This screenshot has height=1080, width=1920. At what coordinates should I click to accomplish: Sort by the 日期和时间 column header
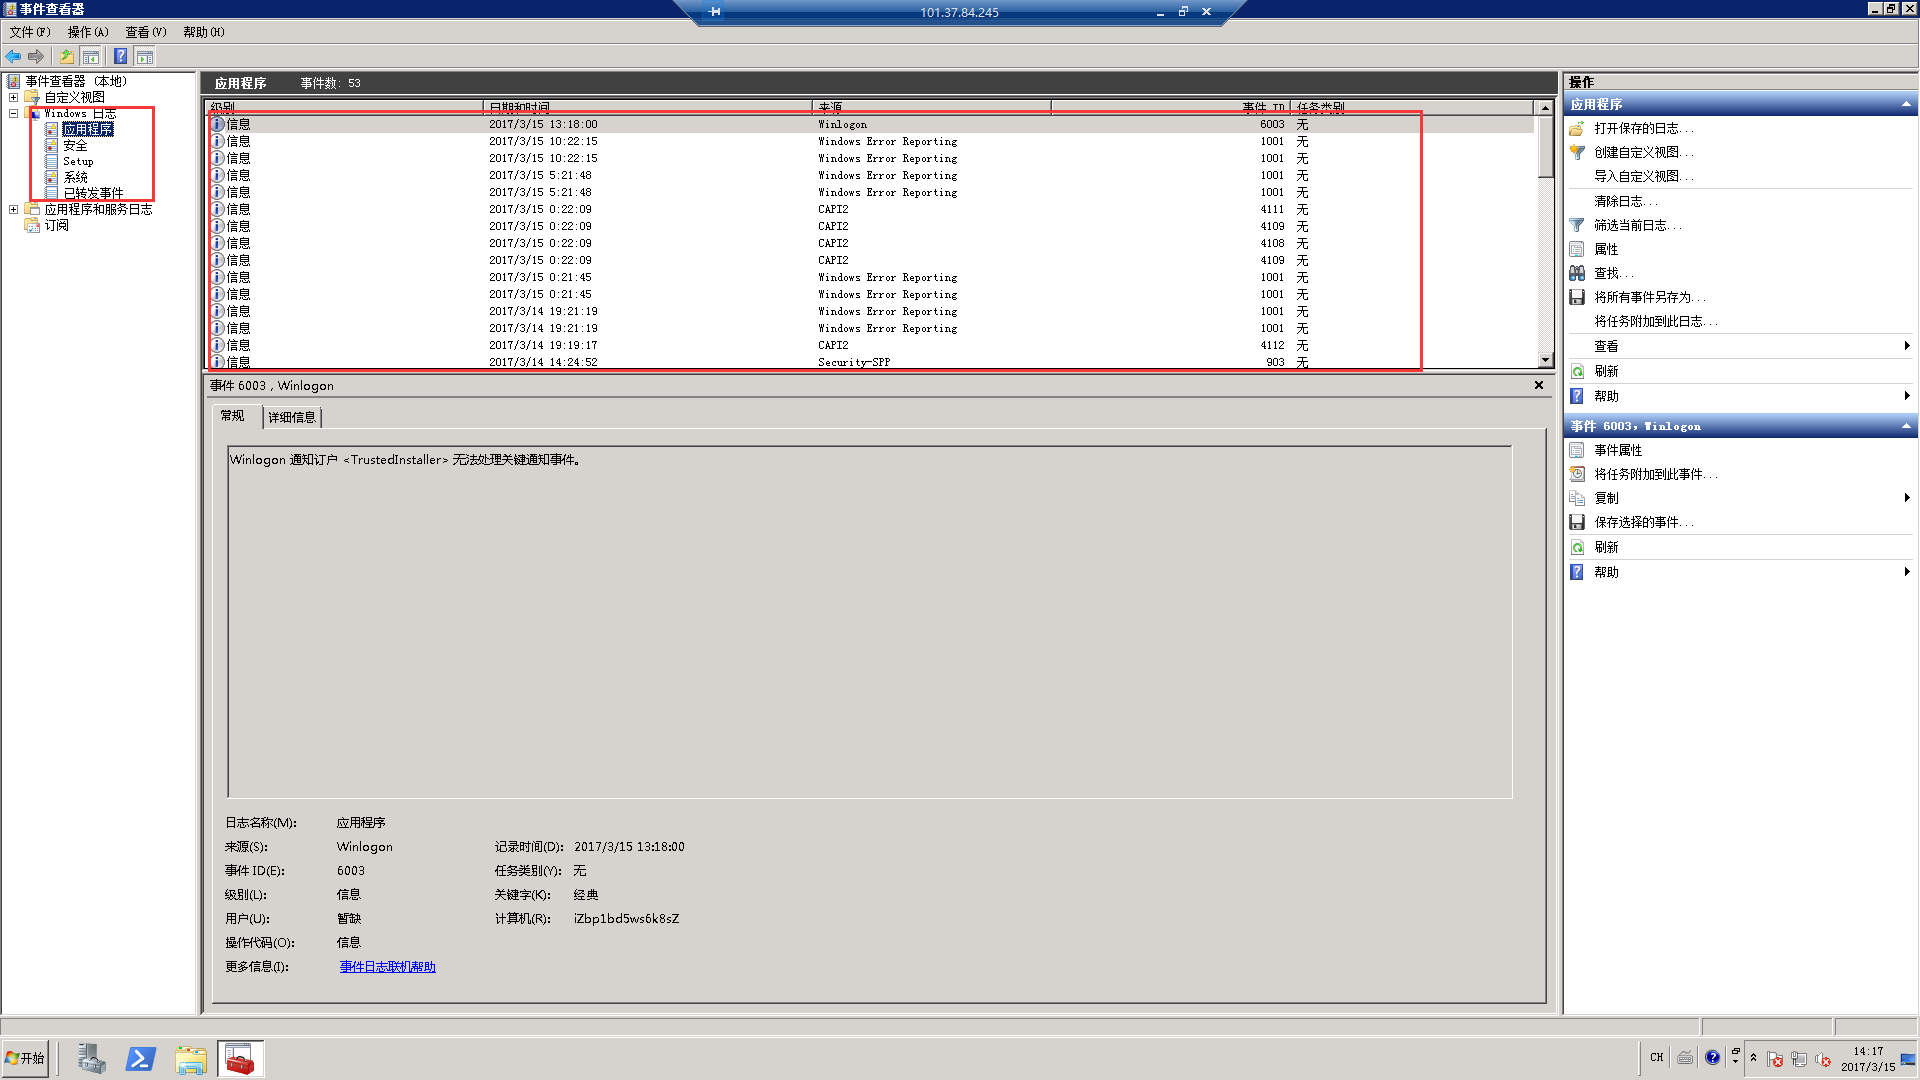pos(648,107)
